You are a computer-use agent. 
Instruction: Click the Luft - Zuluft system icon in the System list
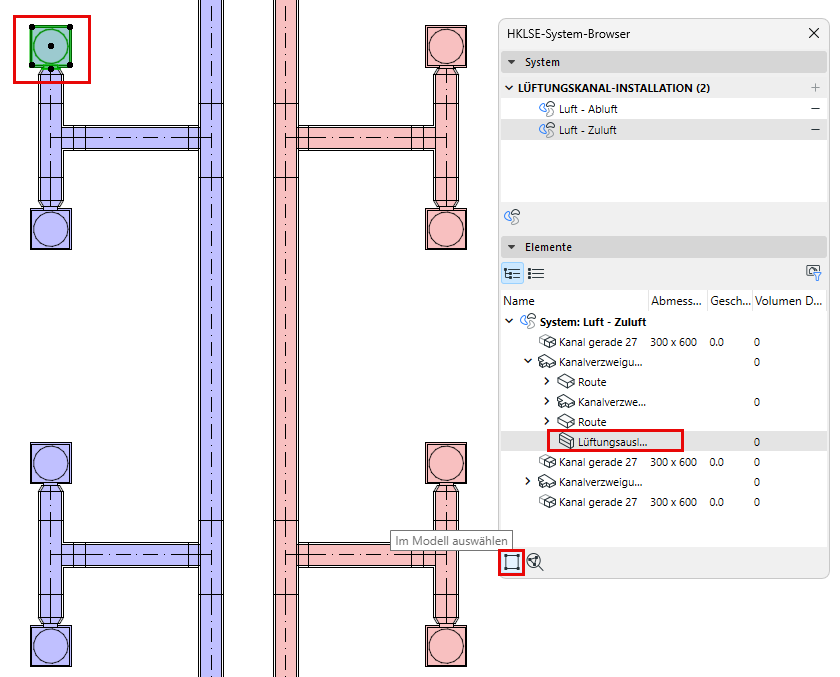coord(546,130)
